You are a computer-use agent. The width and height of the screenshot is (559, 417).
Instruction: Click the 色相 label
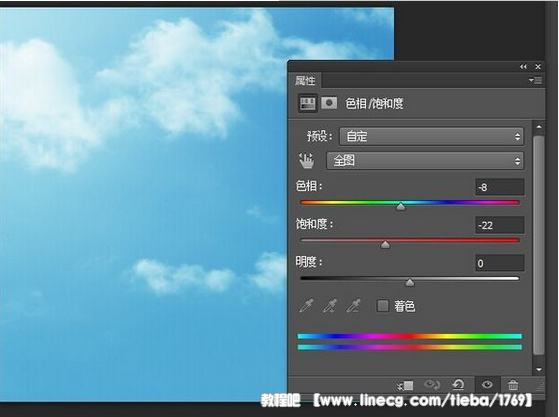[x=309, y=186]
